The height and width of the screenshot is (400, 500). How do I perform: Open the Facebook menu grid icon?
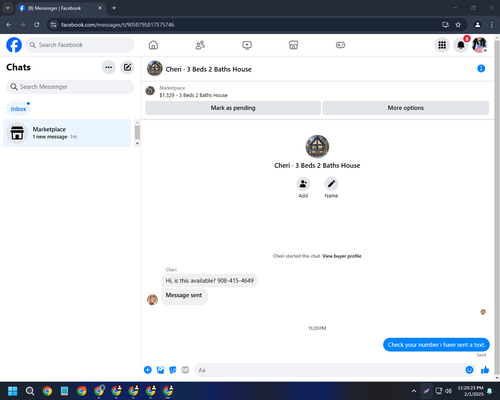click(442, 45)
